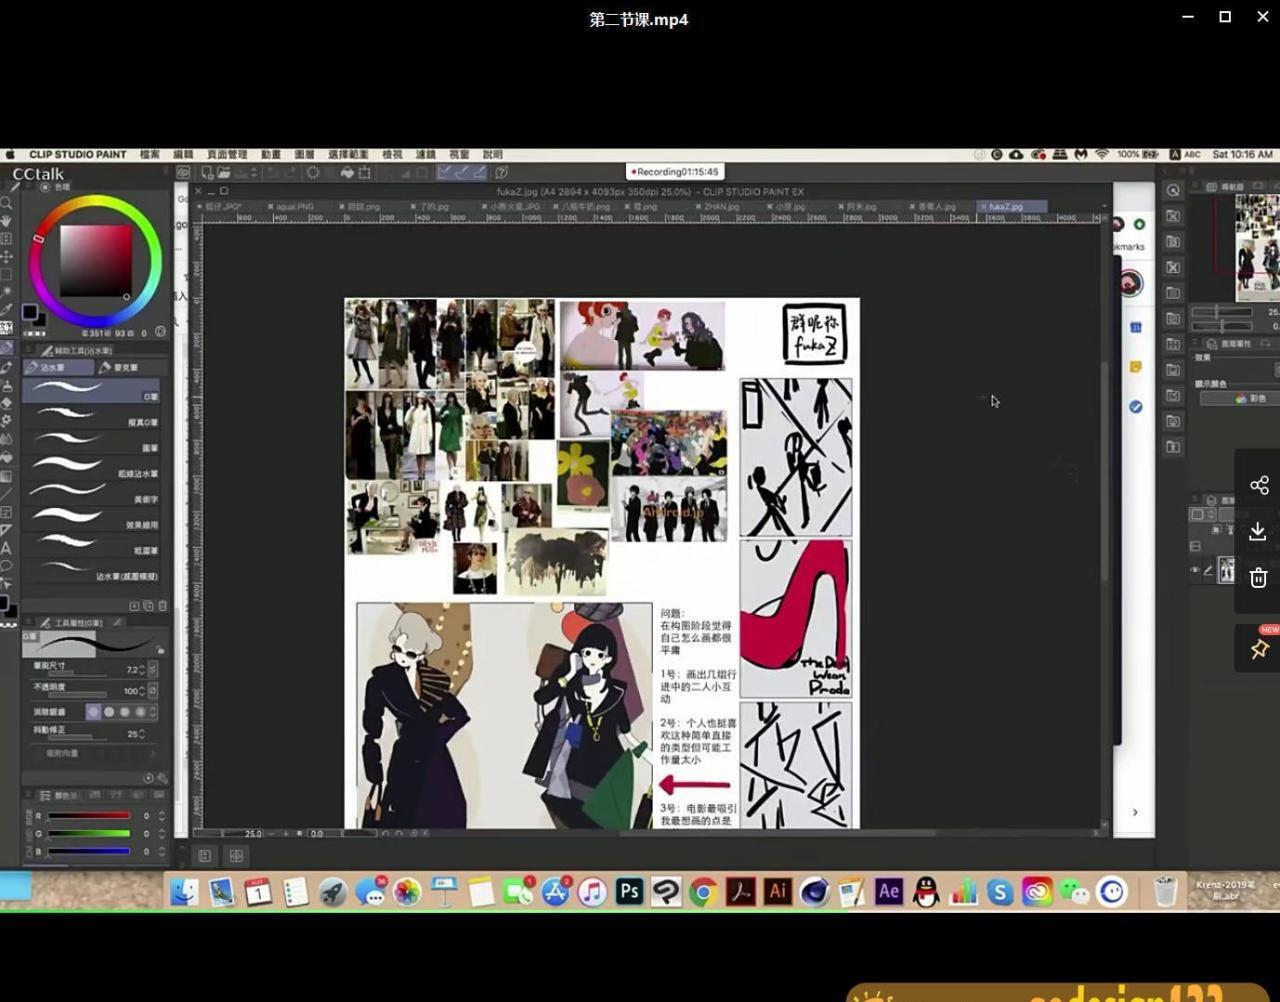This screenshot has height=1002, width=1280.
Task: Open Finder from the dock
Action: pos(184,891)
